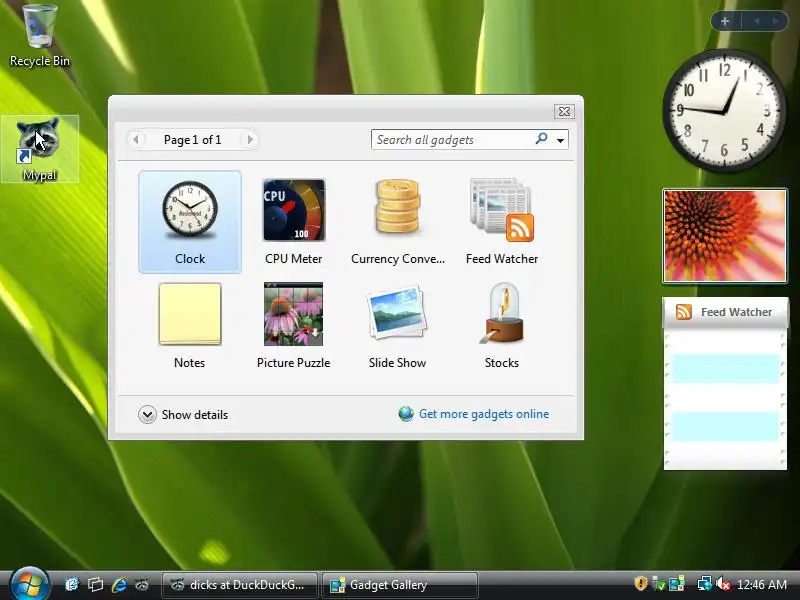Click the Mypal raccoon desktop shortcut

tap(39, 149)
